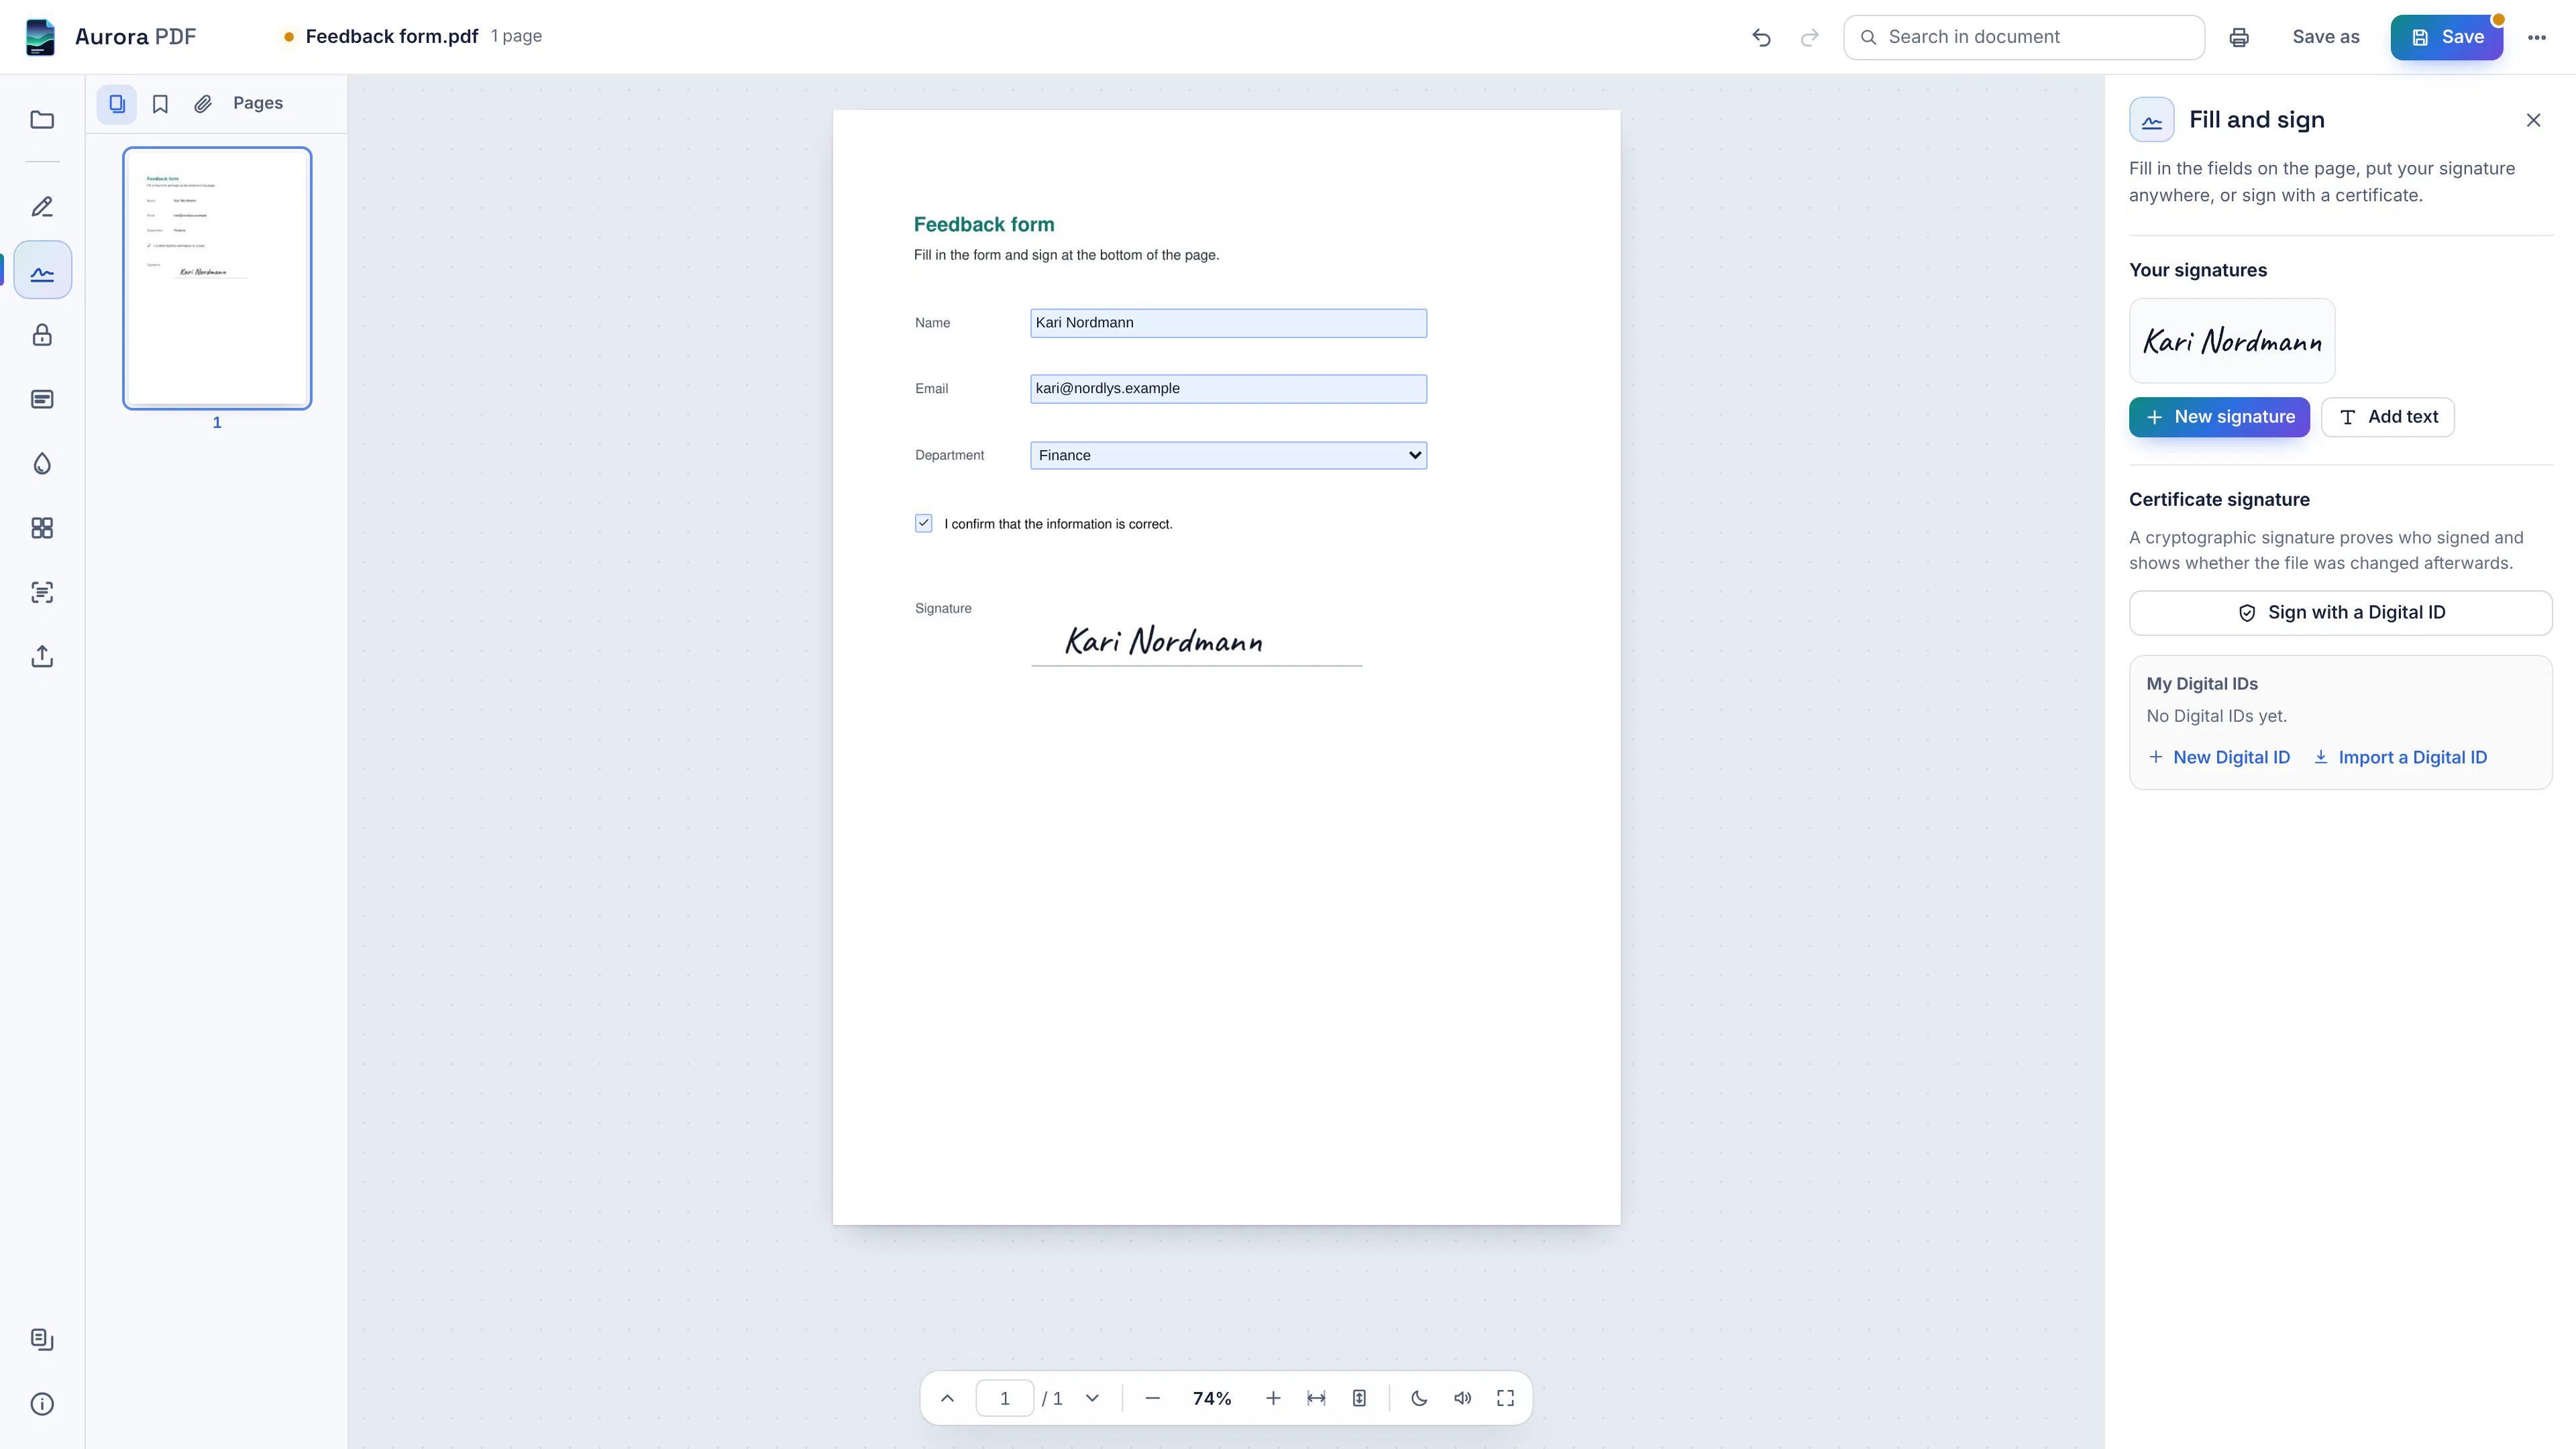2576x1449 pixels.
Task: Click Sign with a Digital ID
Action: click(2340, 613)
